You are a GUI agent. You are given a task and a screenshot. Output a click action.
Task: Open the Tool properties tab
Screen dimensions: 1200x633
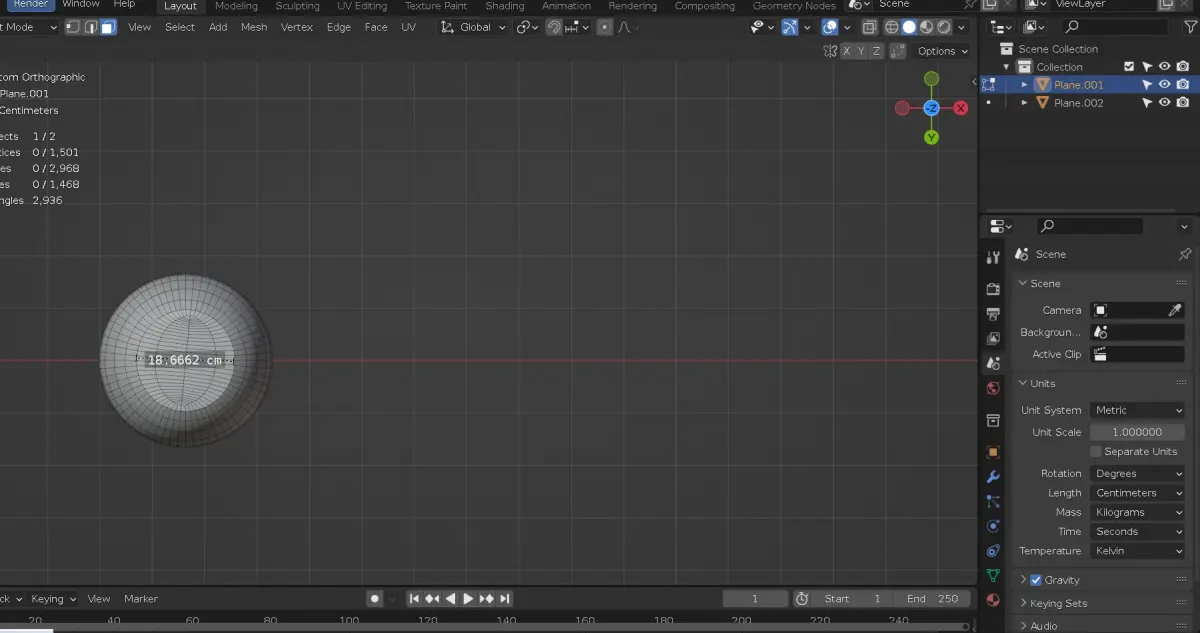(993, 257)
